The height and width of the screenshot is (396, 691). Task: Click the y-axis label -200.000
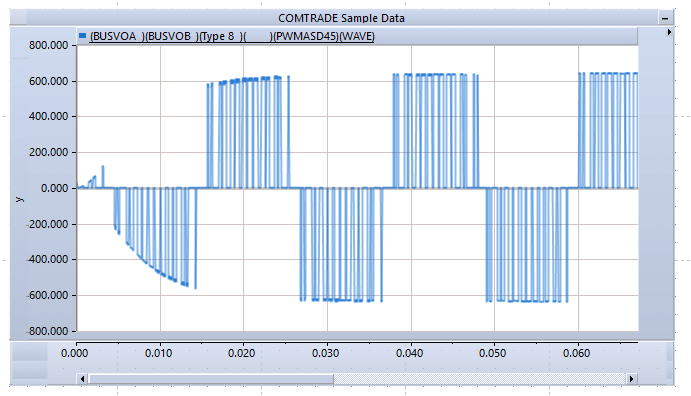coord(48,224)
